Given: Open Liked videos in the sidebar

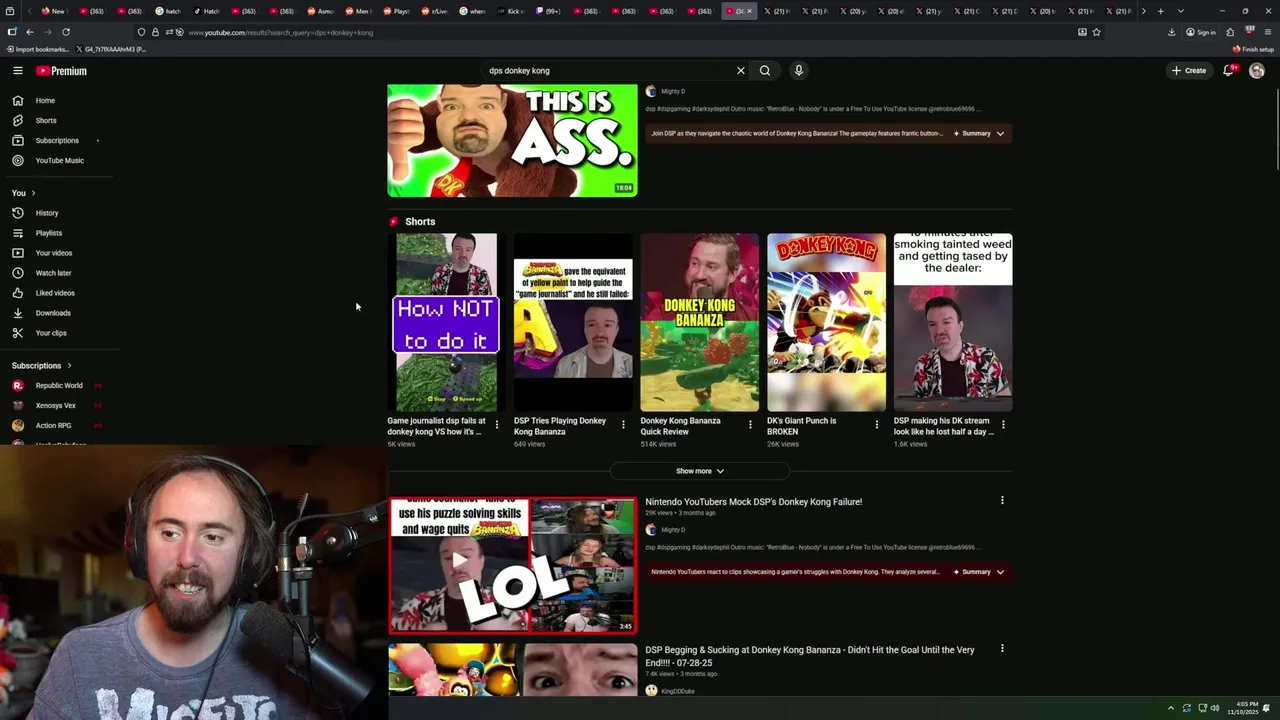Looking at the screenshot, I should (56, 293).
